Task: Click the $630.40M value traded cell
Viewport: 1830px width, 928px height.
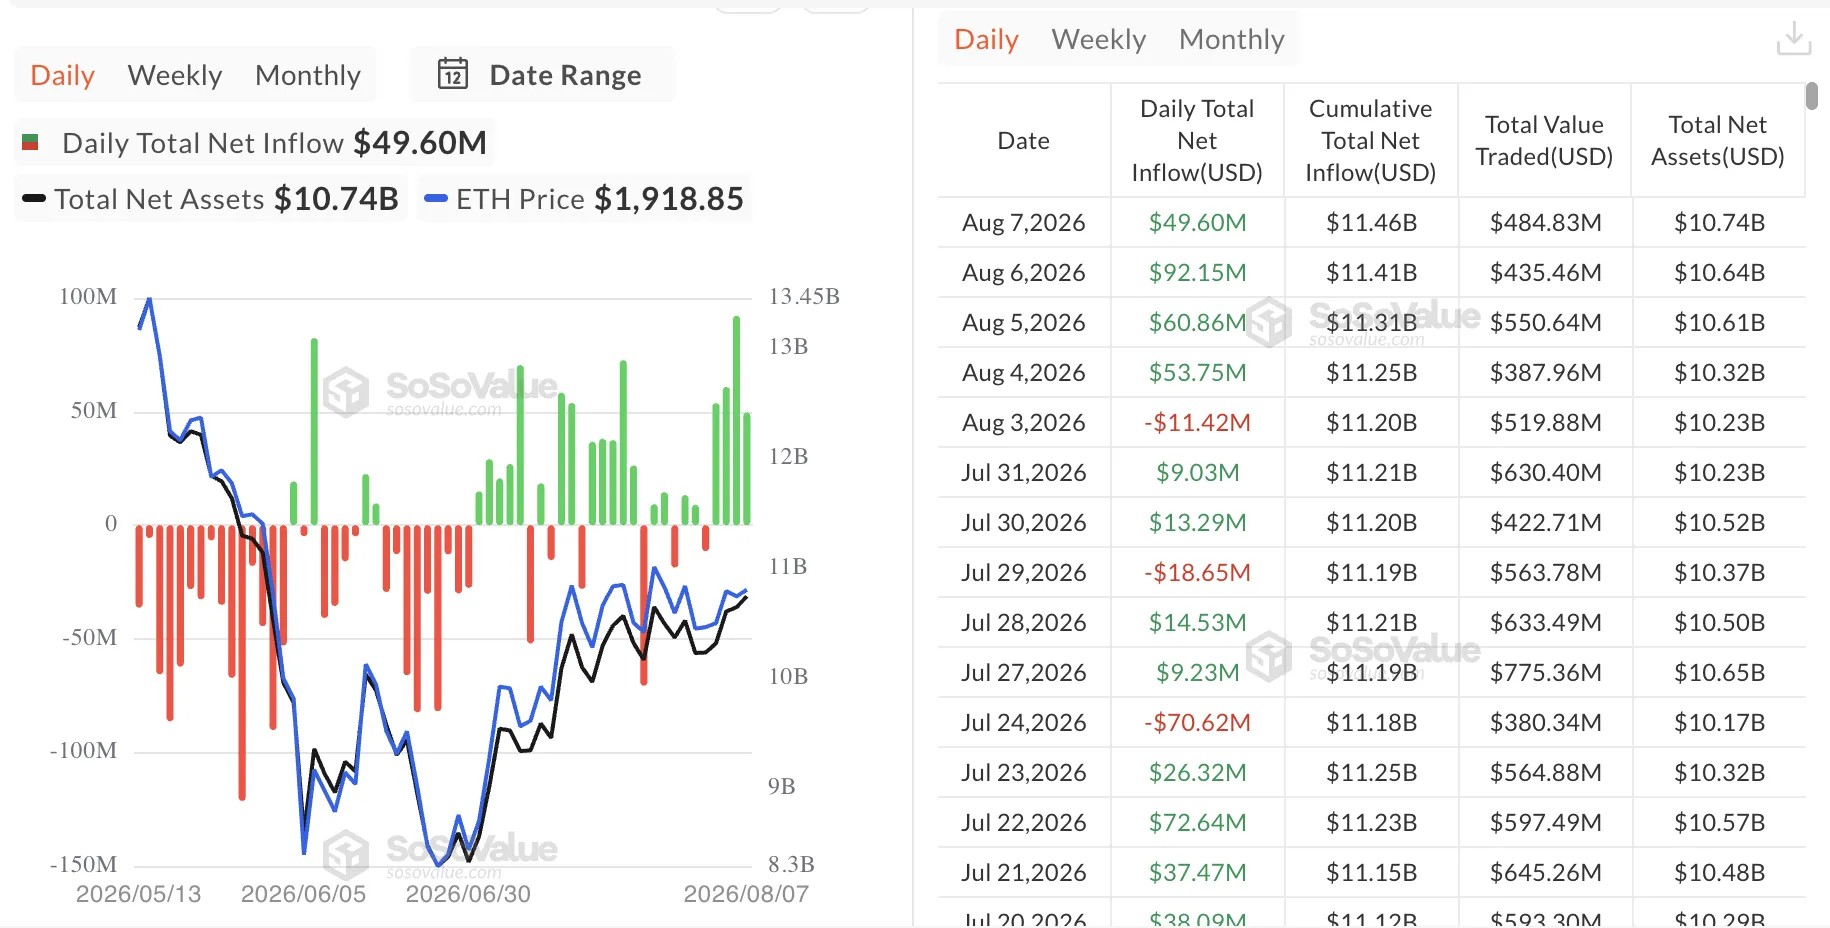Action: tap(1545, 472)
